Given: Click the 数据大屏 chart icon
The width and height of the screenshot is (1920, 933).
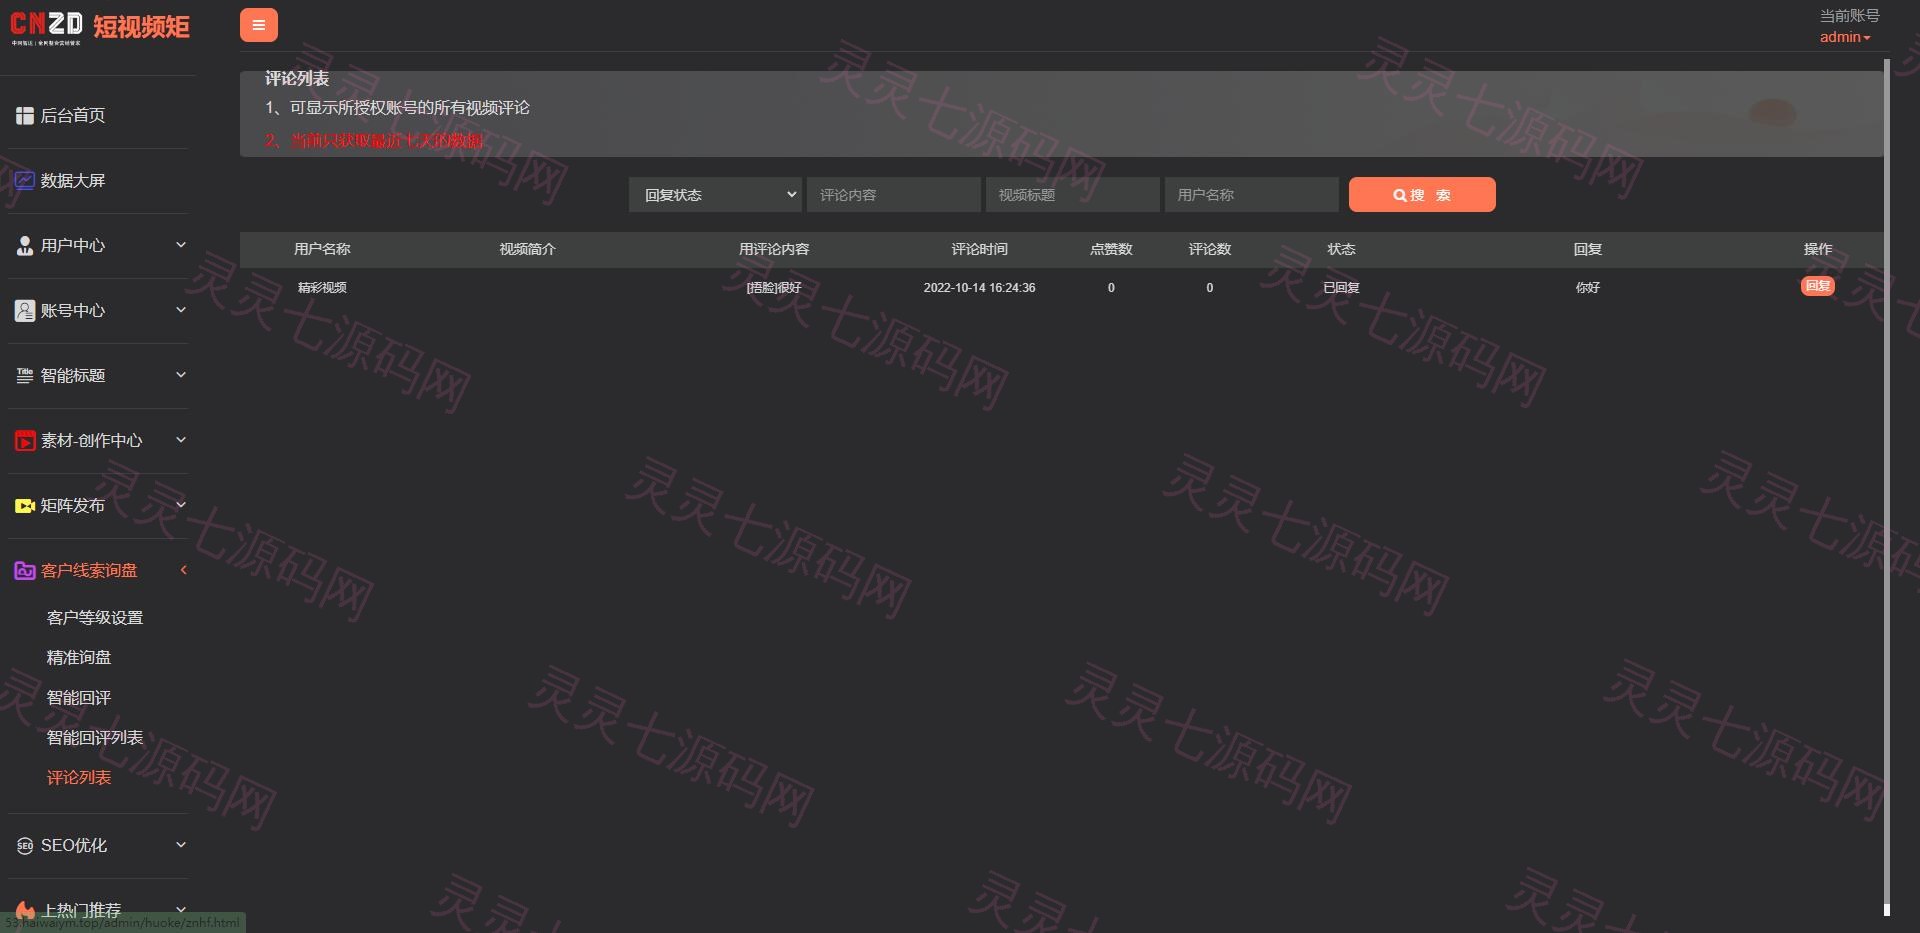Looking at the screenshot, I should click(25, 181).
